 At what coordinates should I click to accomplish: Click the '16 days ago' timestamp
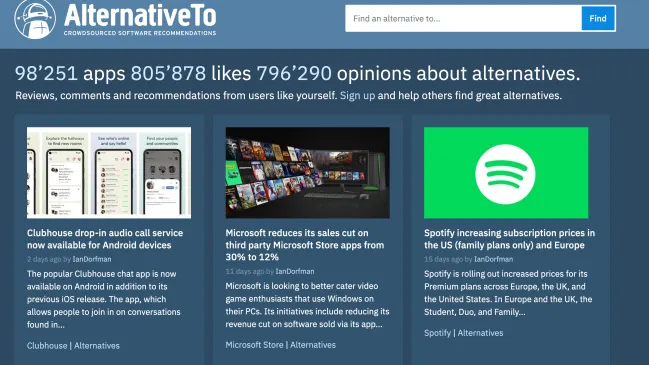(x=443, y=259)
